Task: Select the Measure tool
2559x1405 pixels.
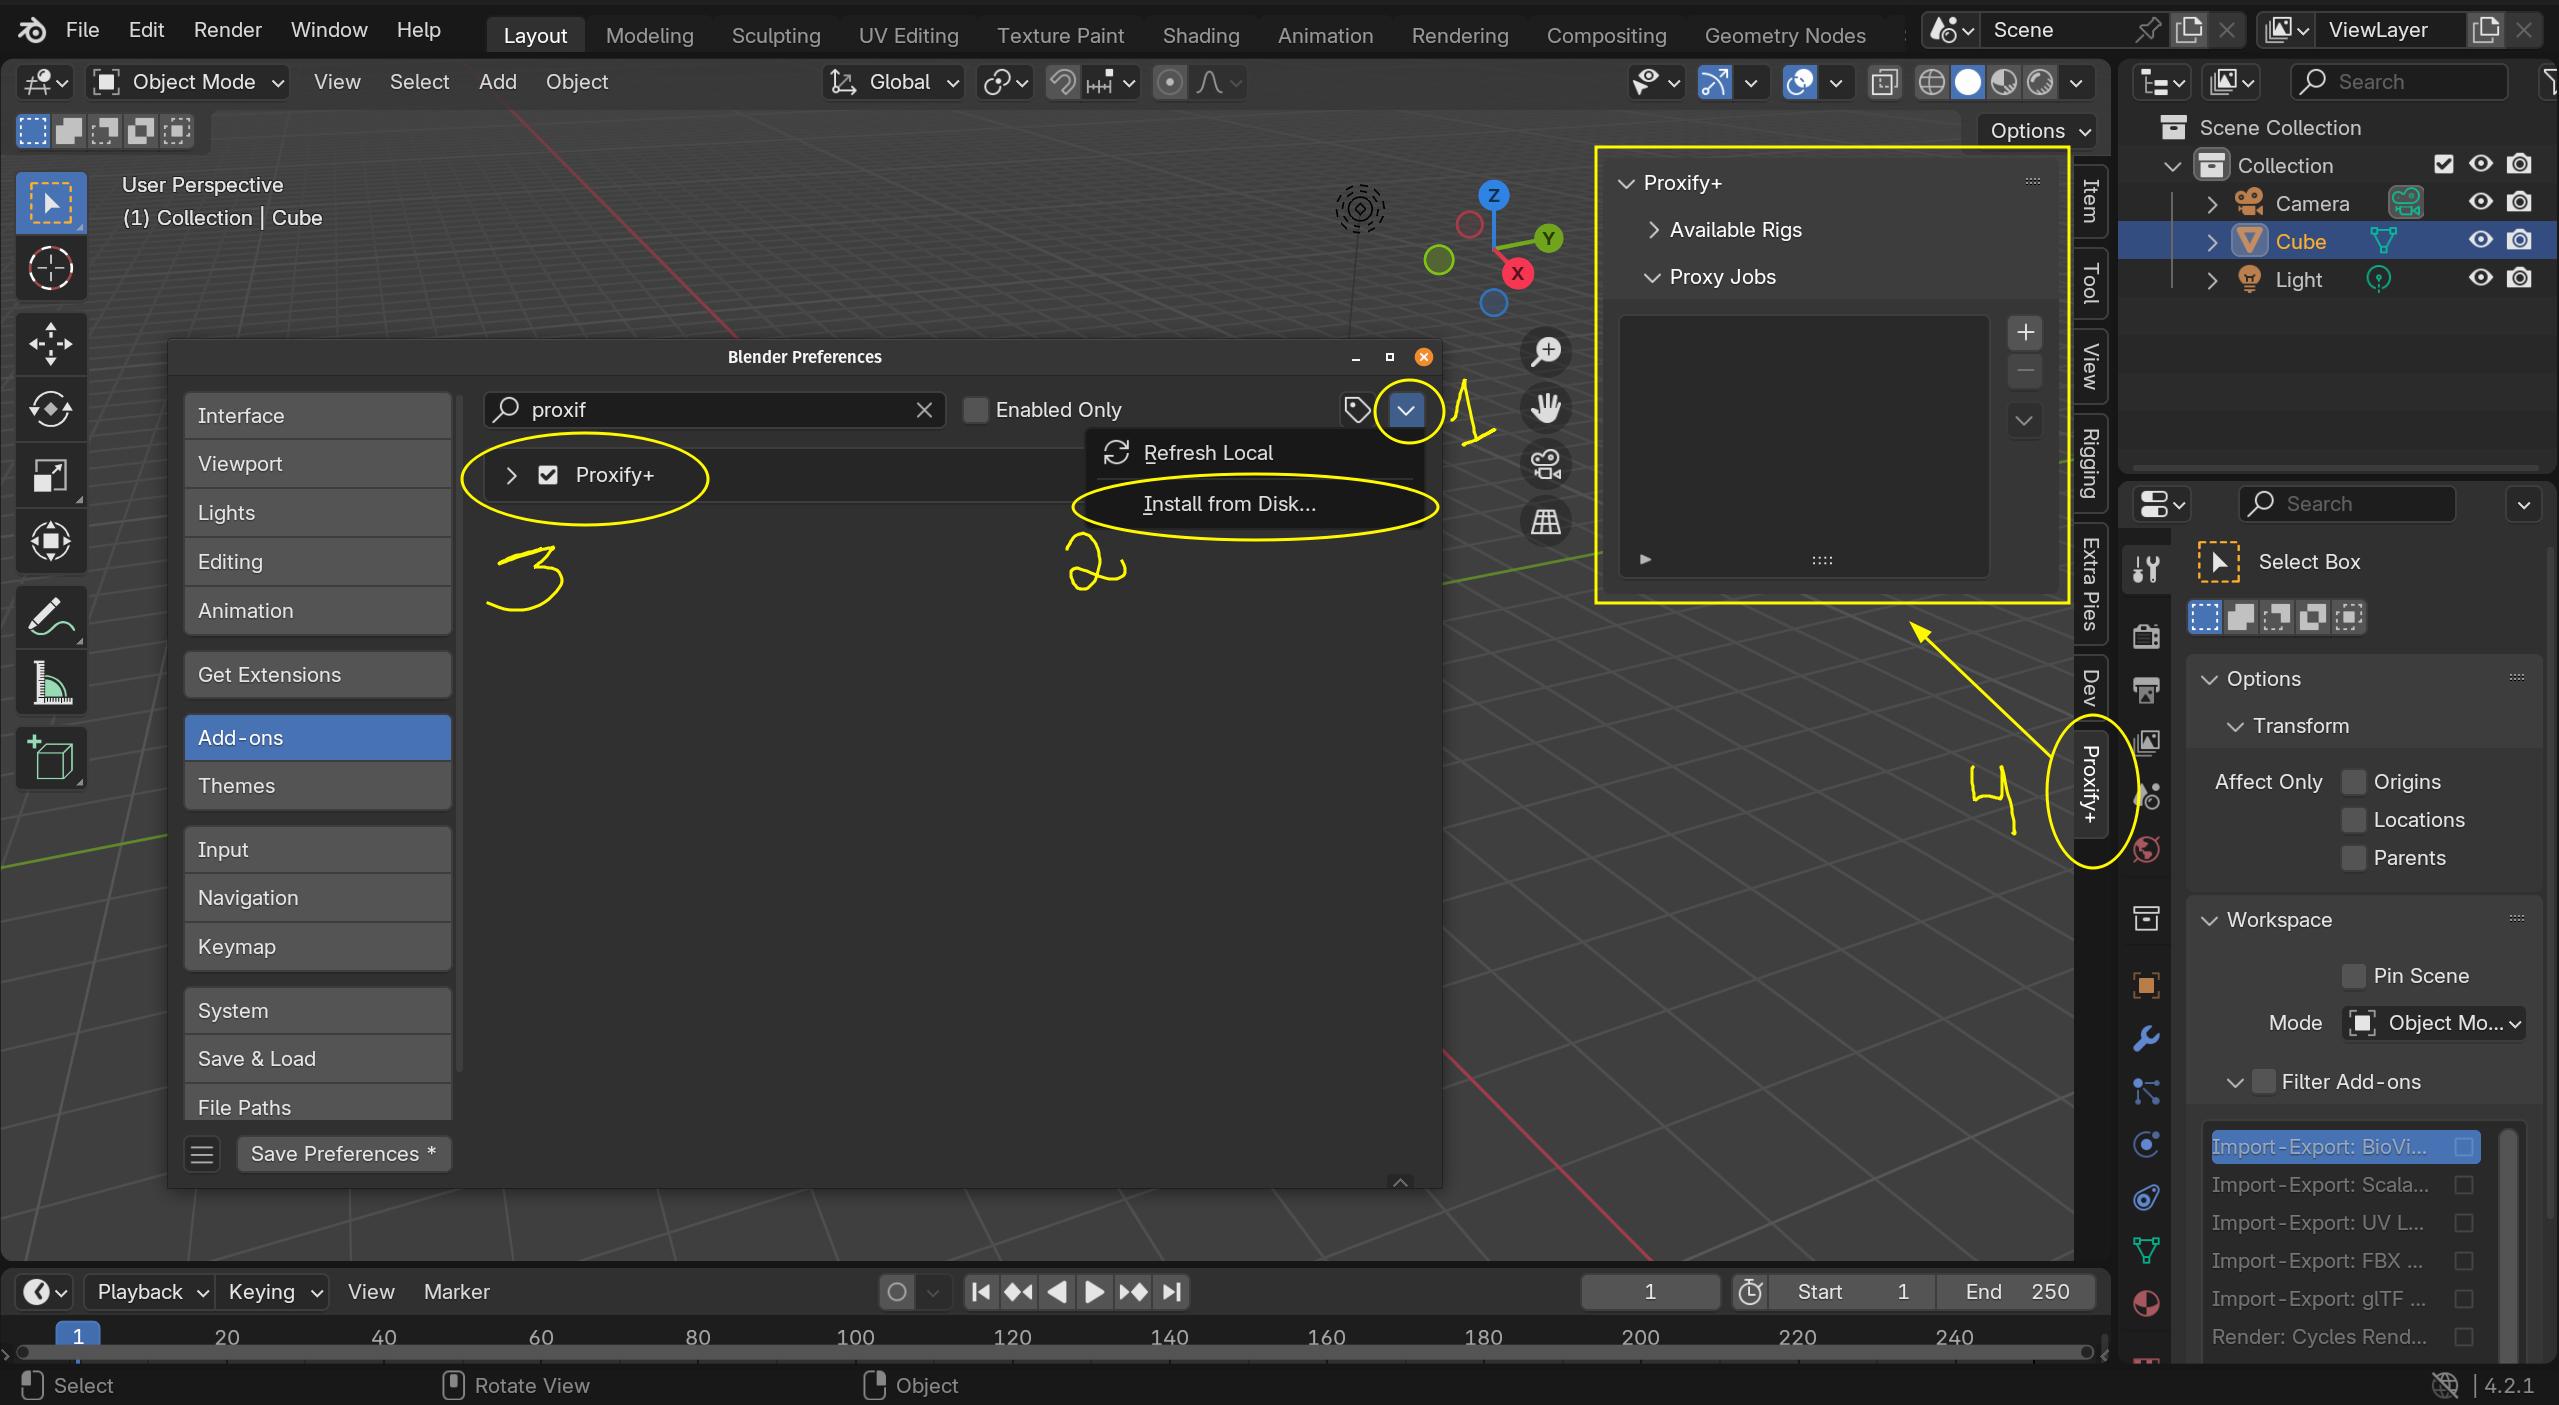Action: point(50,683)
